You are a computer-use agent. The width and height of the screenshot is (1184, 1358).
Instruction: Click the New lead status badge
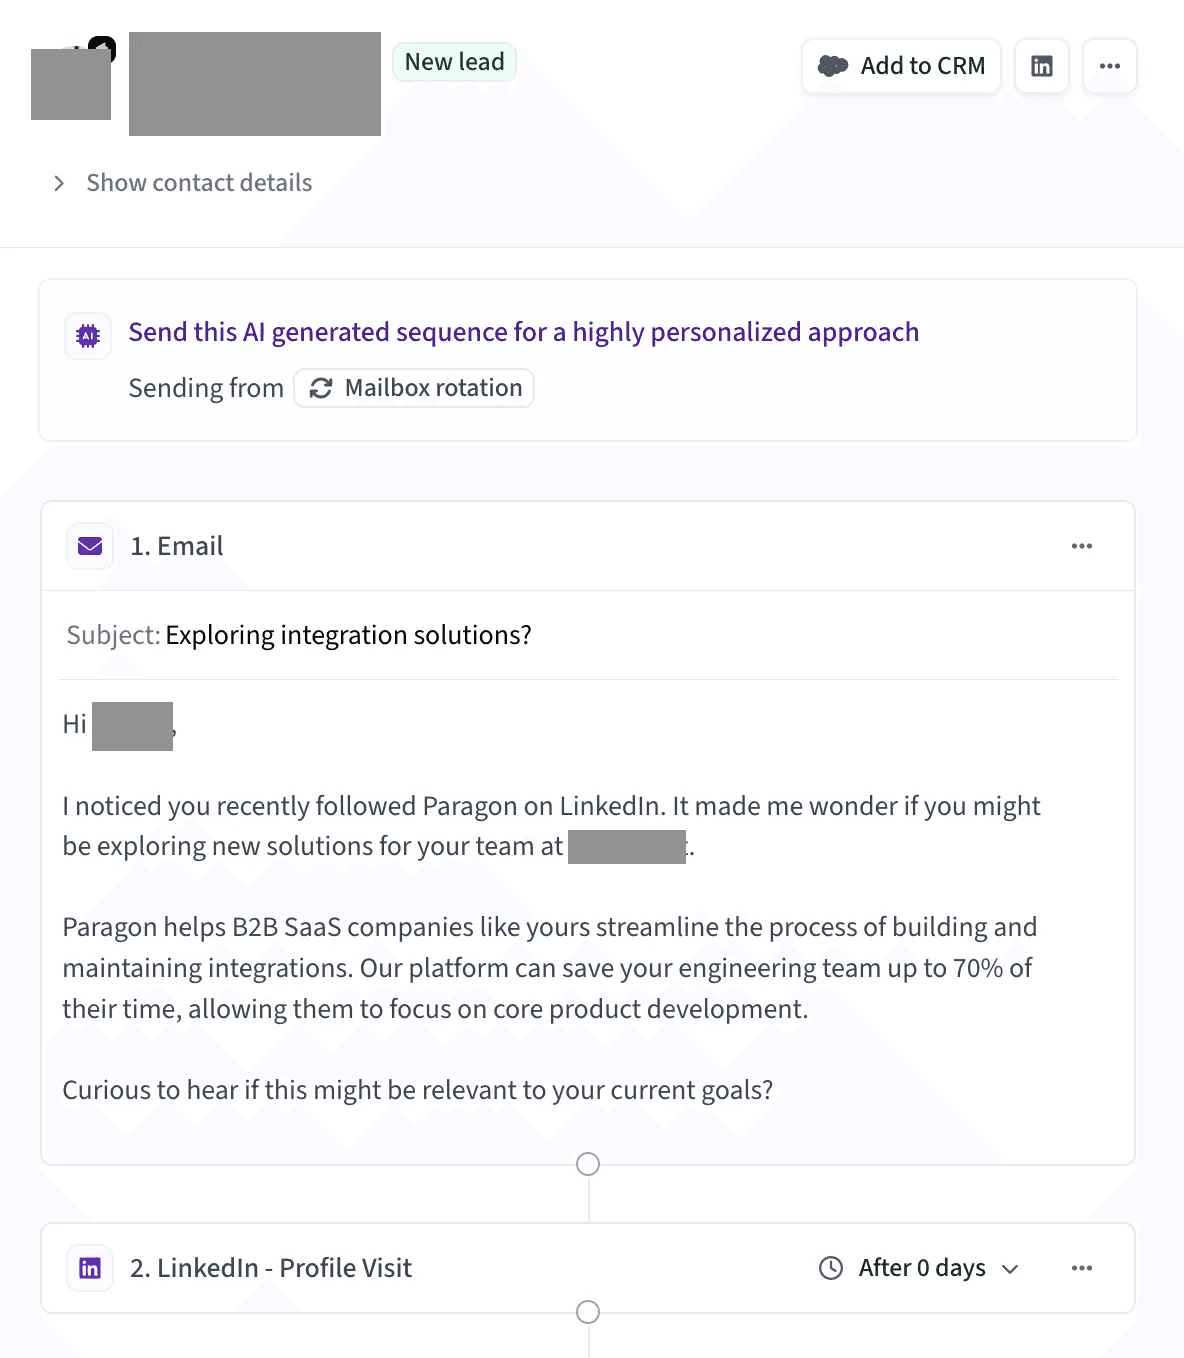(454, 62)
